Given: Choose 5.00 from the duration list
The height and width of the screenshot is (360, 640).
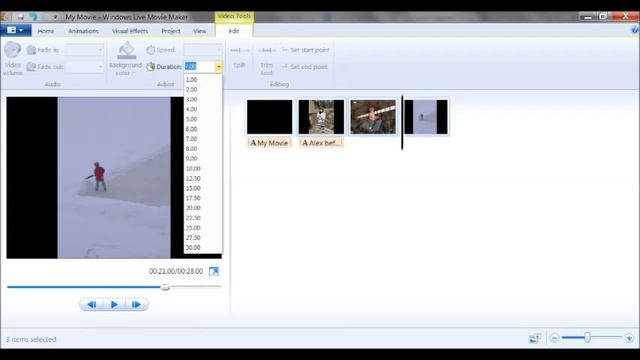Looking at the screenshot, I should pyautogui.click(x=203, y=119).
